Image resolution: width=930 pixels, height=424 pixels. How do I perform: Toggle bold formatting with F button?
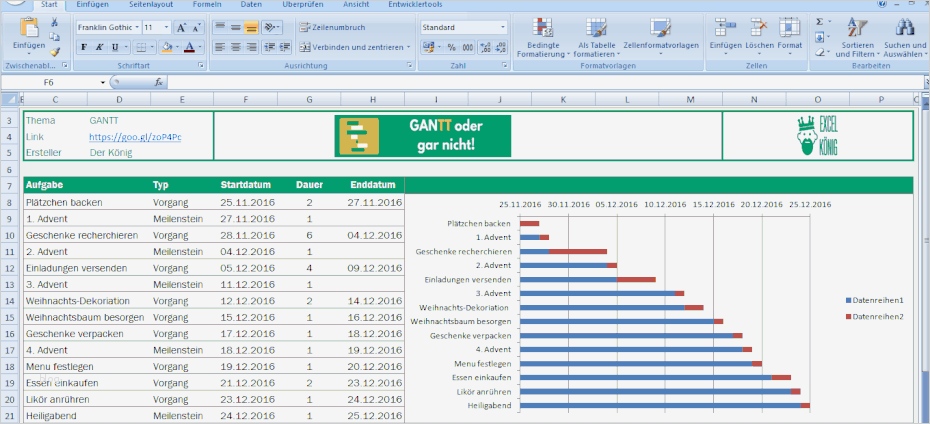pos(84,47)
